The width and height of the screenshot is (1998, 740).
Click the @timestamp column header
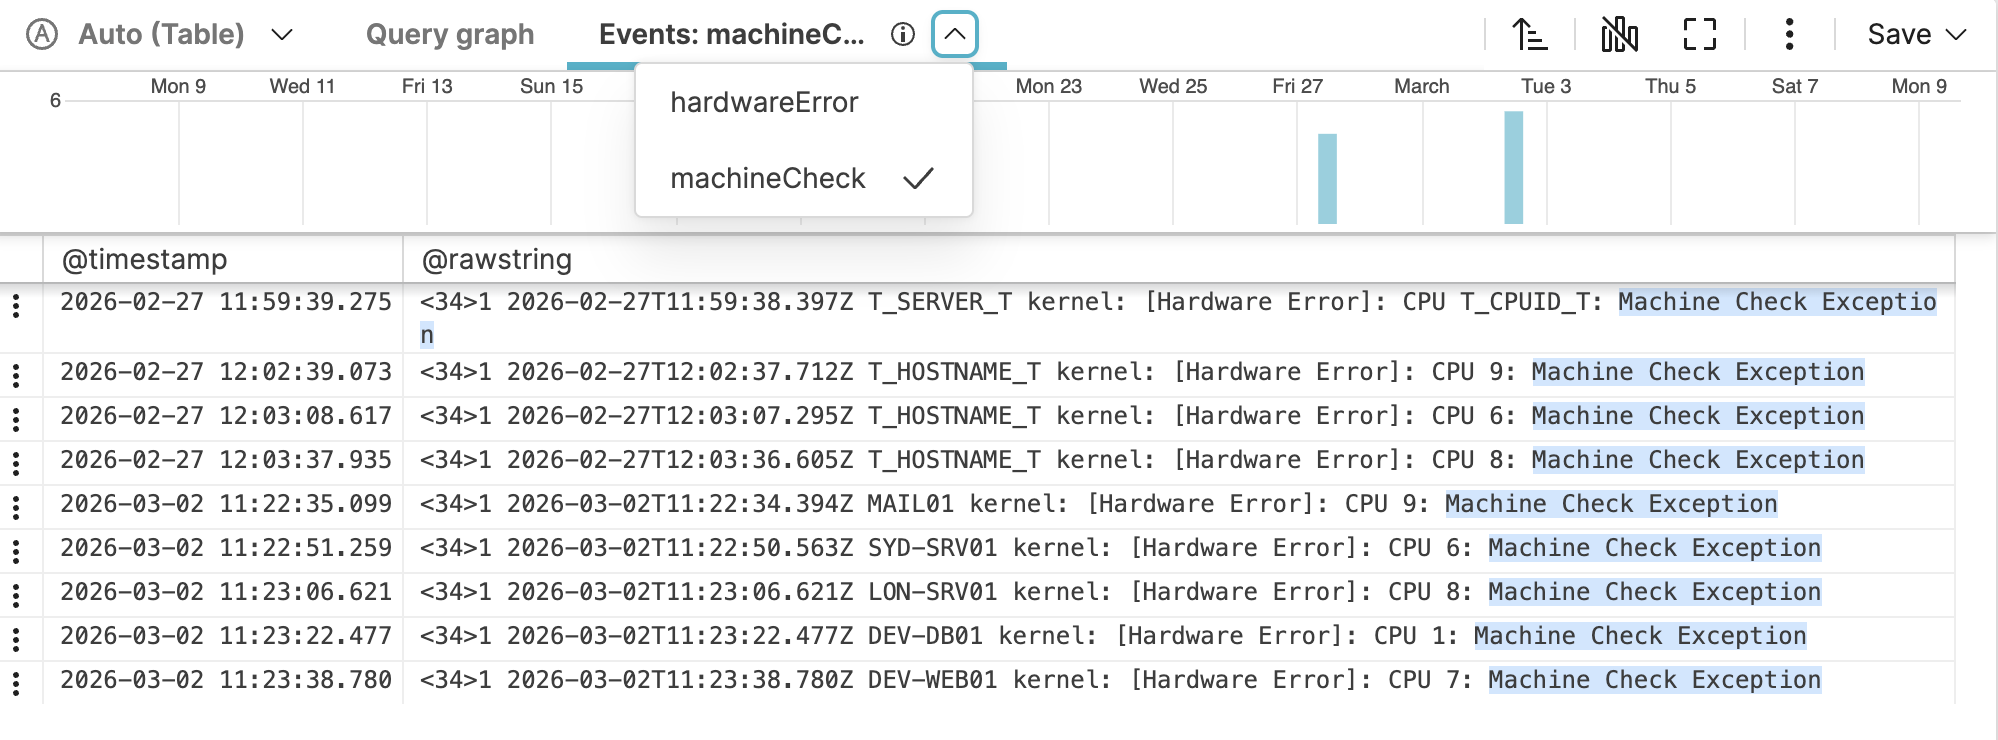click(145, 260)
